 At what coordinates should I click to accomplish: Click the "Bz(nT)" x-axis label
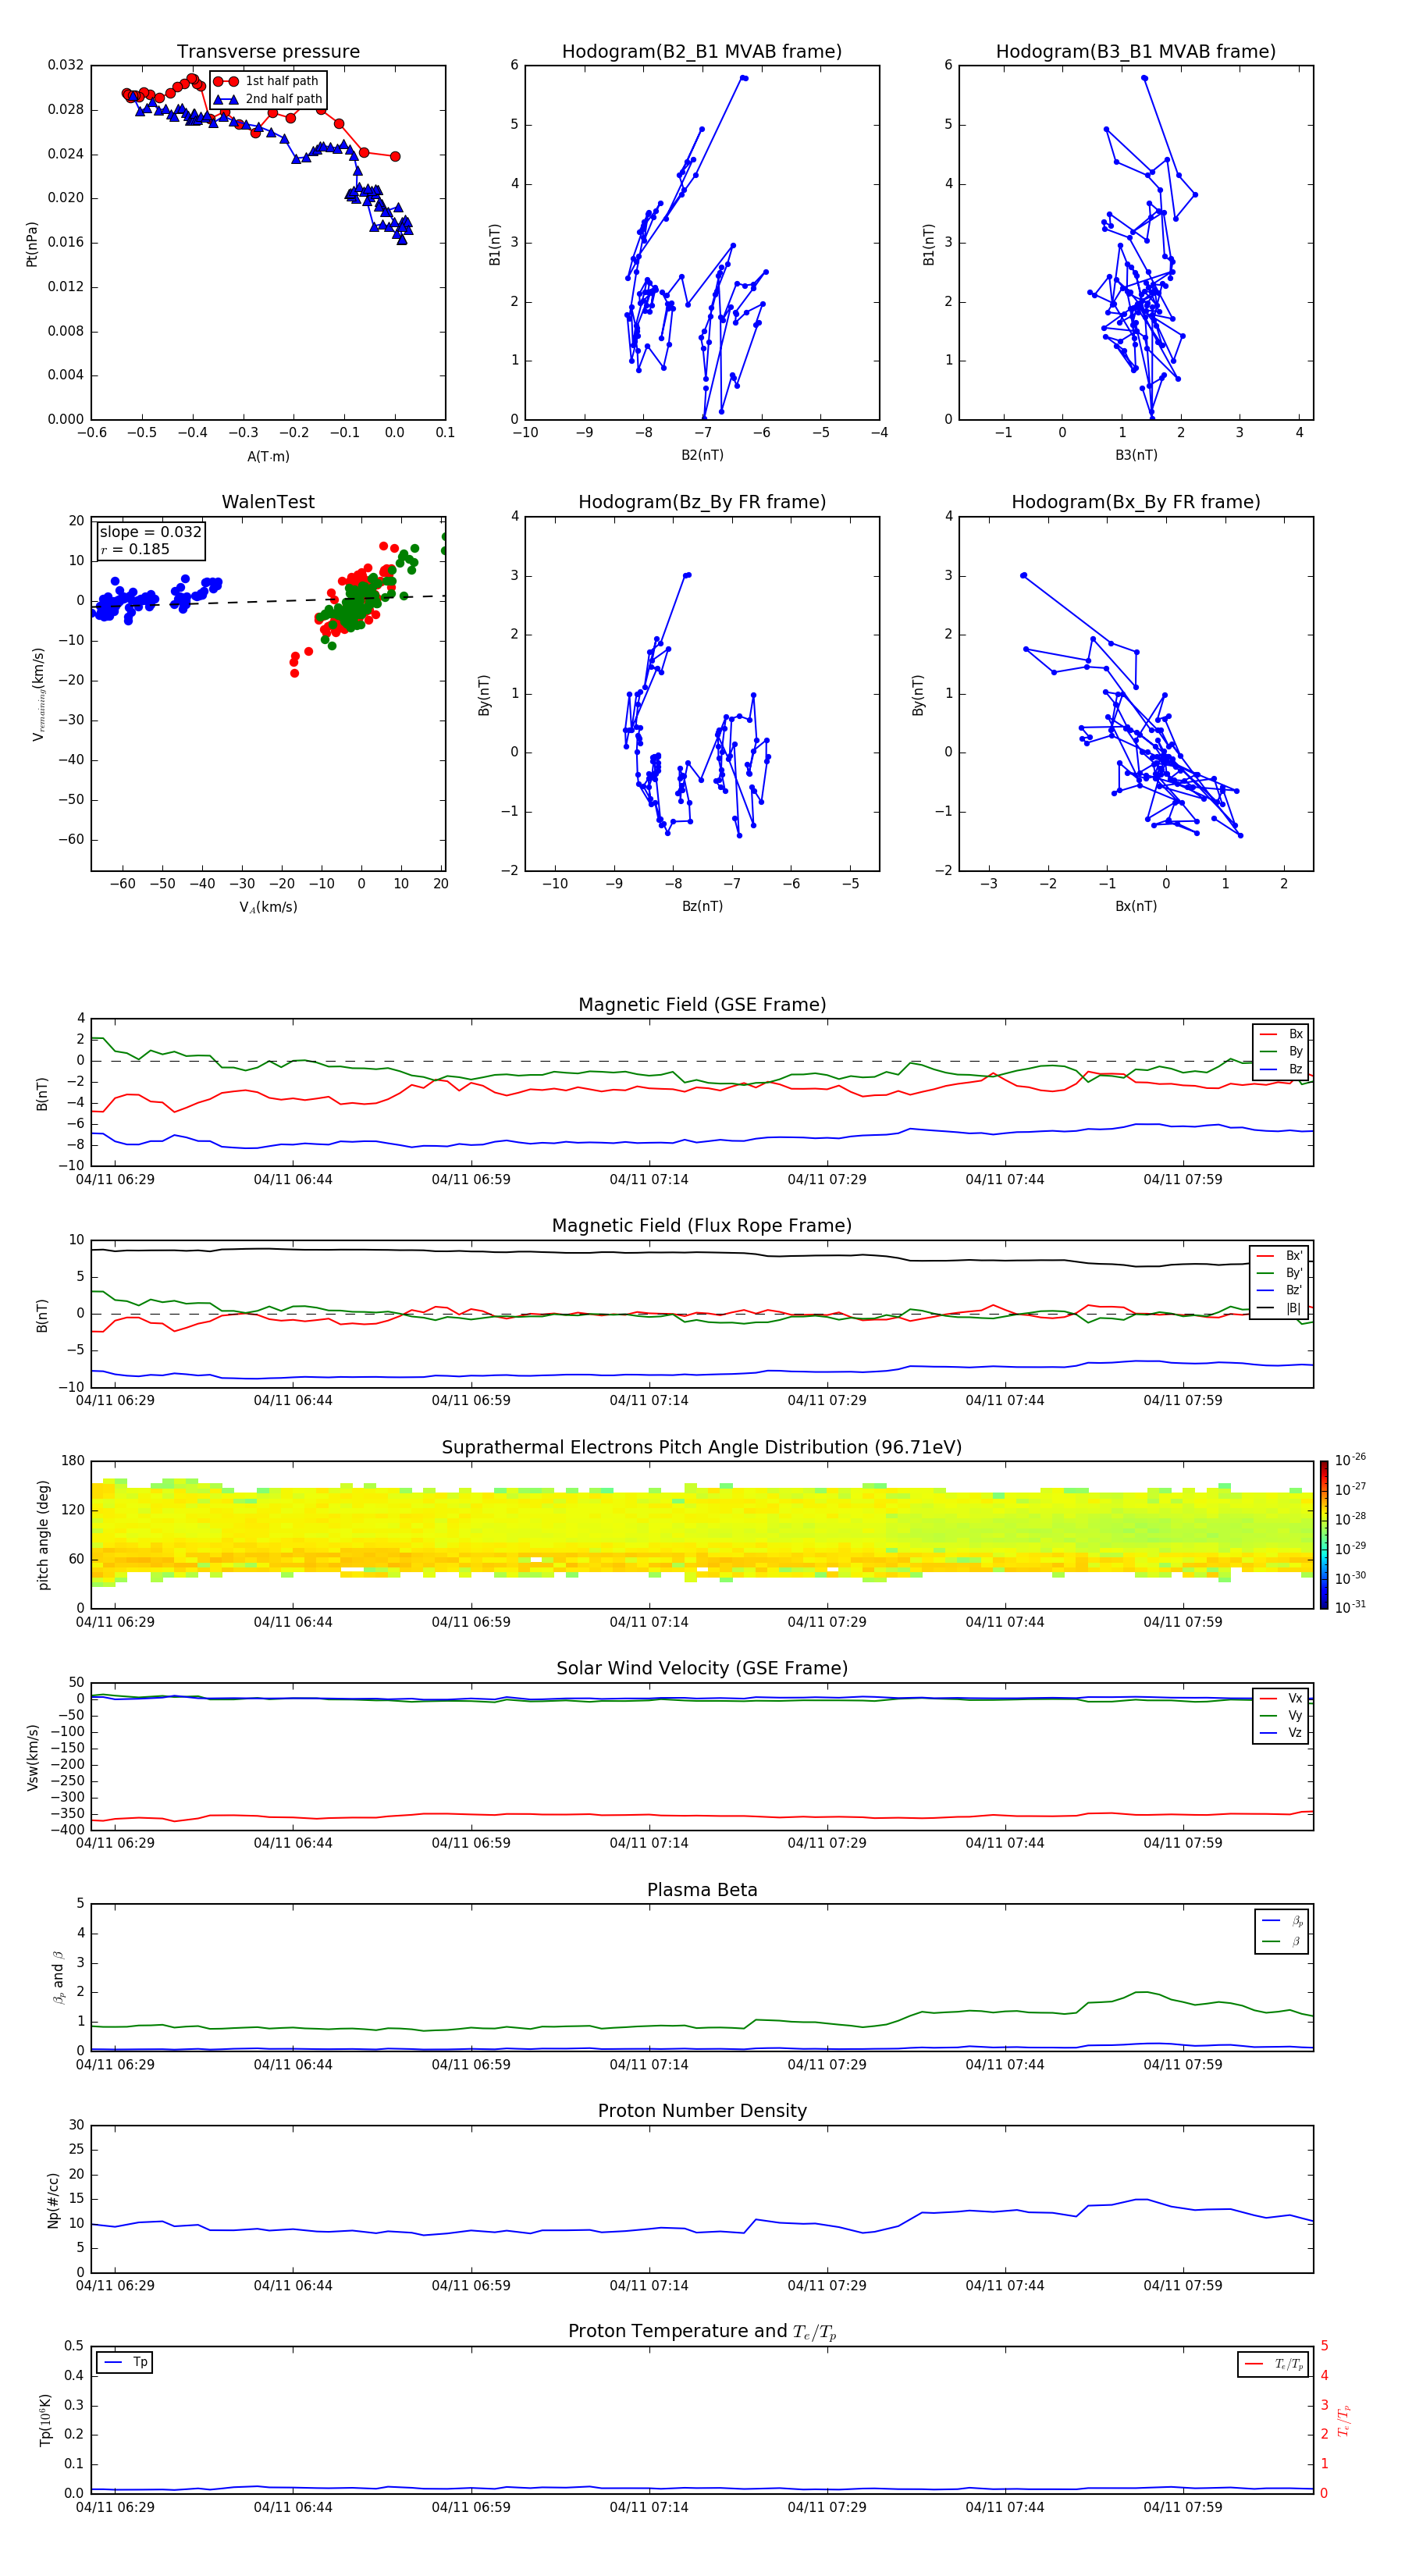[702, 906]
